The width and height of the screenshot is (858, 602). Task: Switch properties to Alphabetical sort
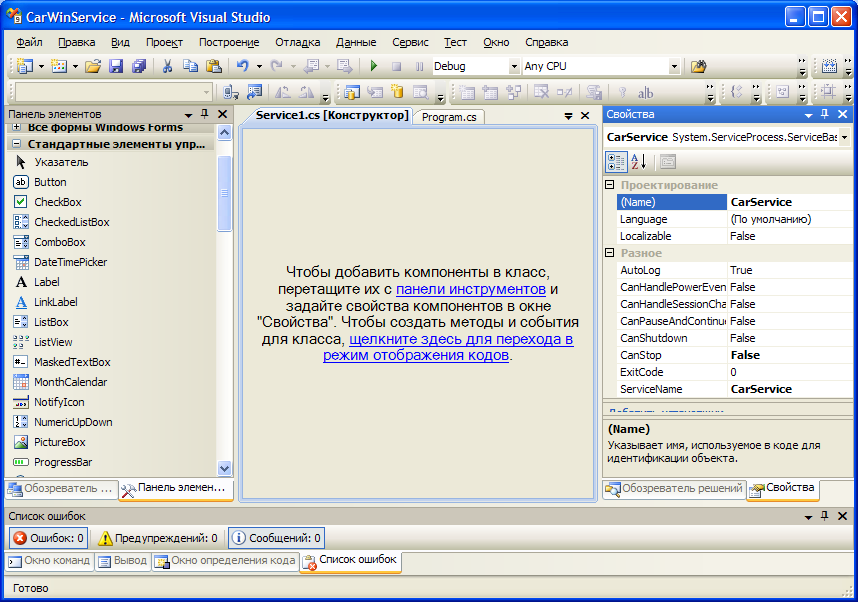(639, 162)
